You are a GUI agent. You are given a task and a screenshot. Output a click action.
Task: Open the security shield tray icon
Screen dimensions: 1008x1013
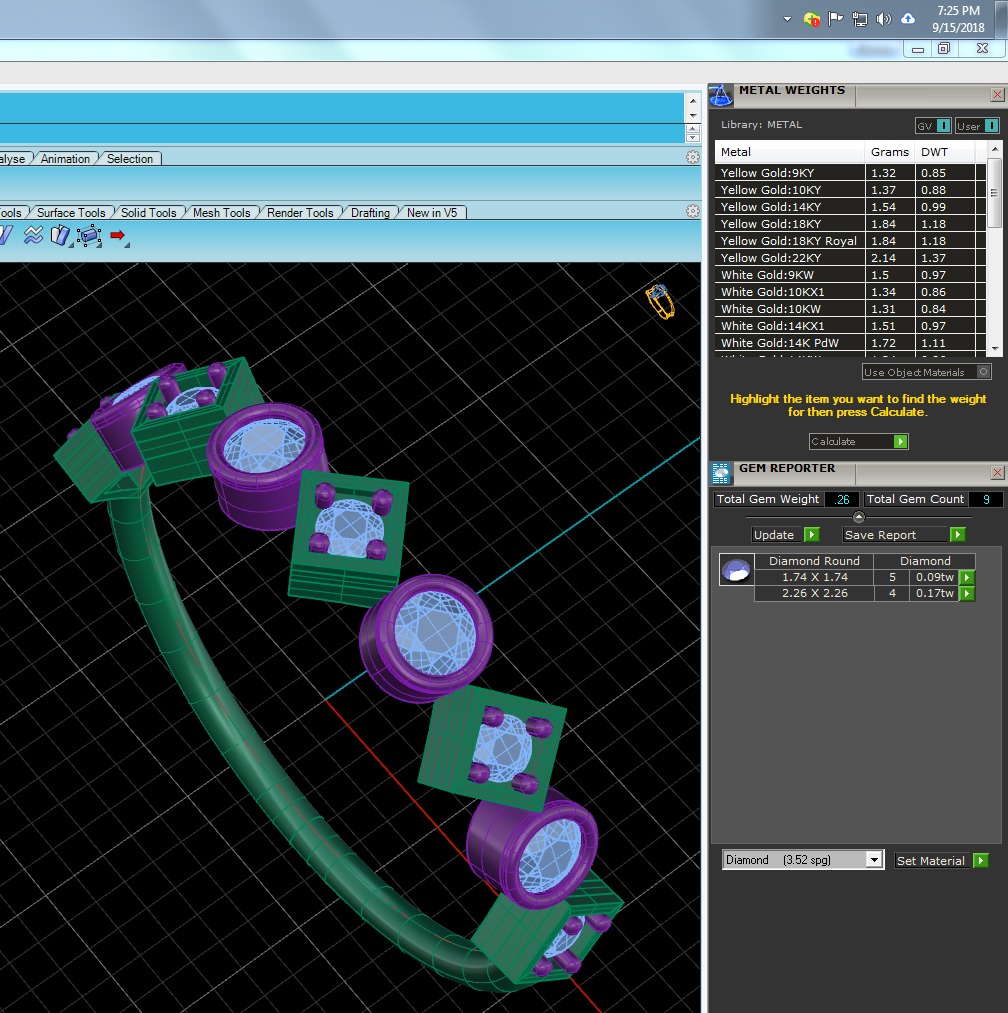point(812,19)
